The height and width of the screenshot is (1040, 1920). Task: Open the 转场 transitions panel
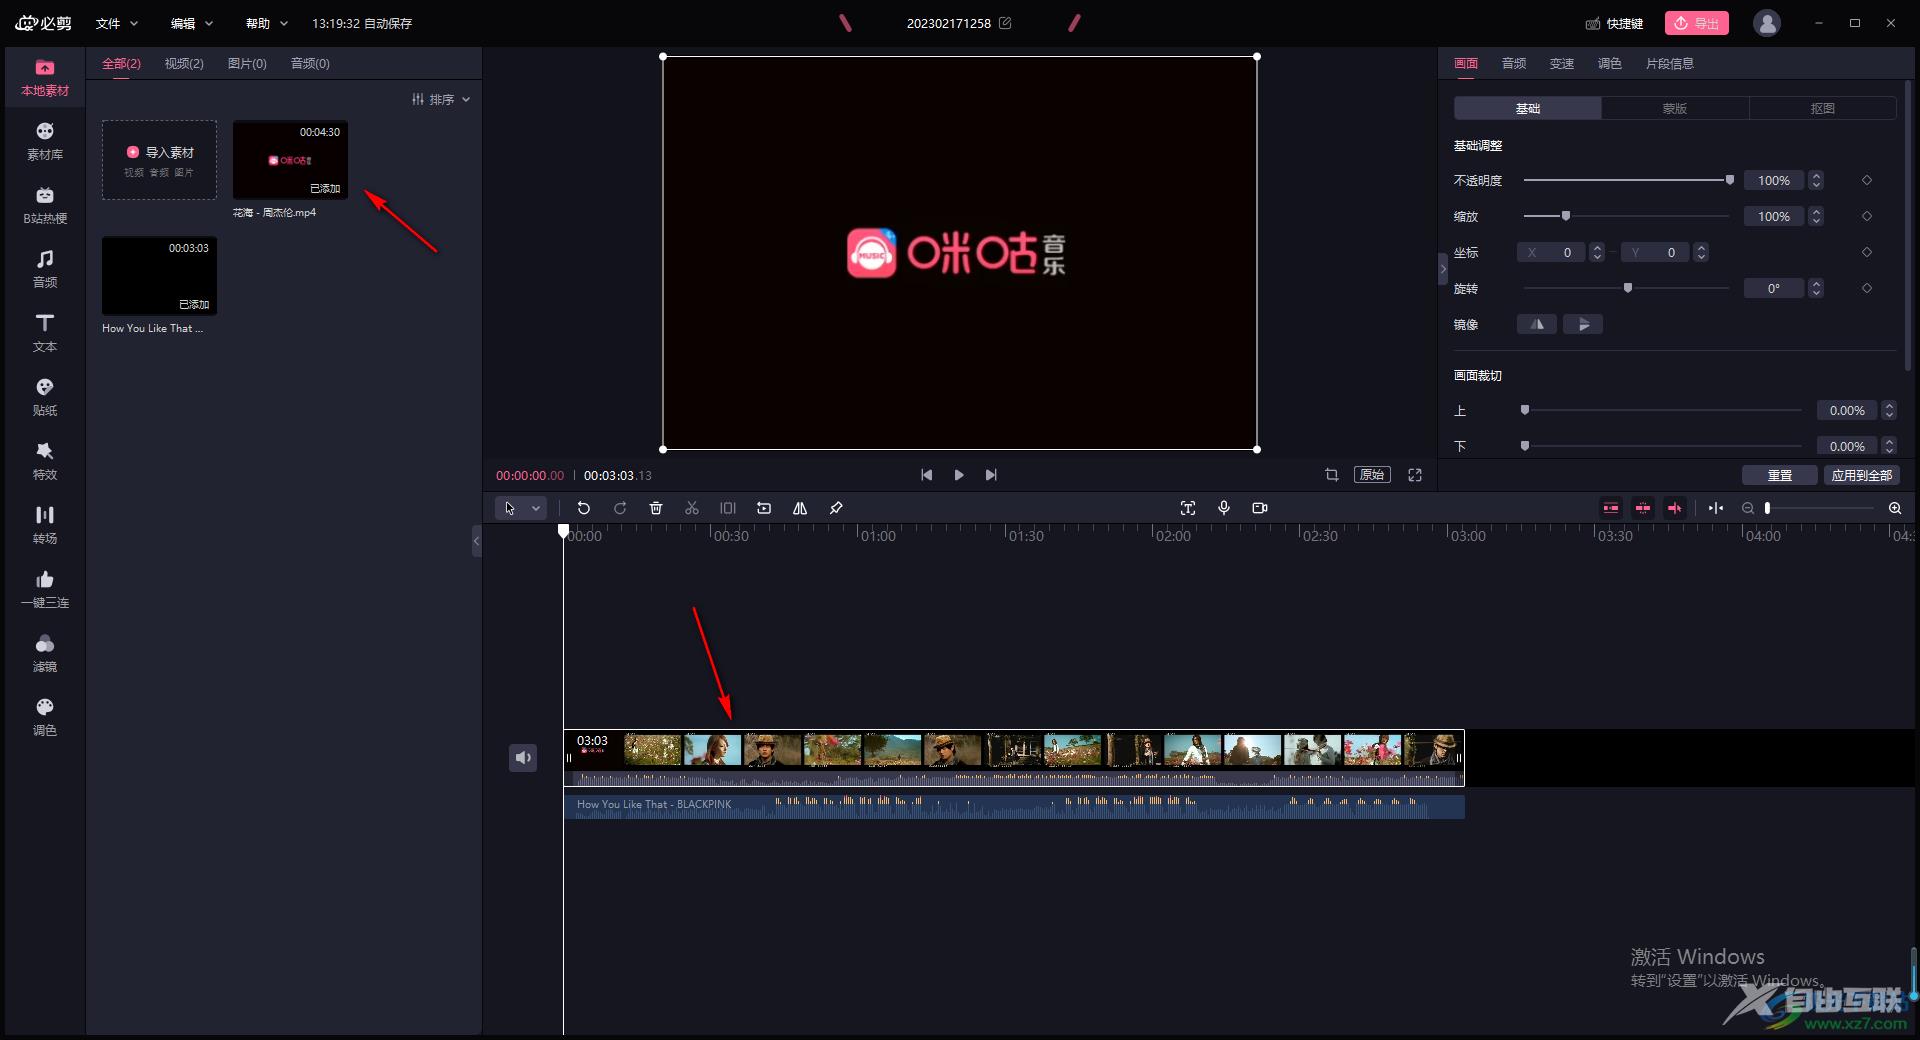pyautogui.click(x=45, y=526)
